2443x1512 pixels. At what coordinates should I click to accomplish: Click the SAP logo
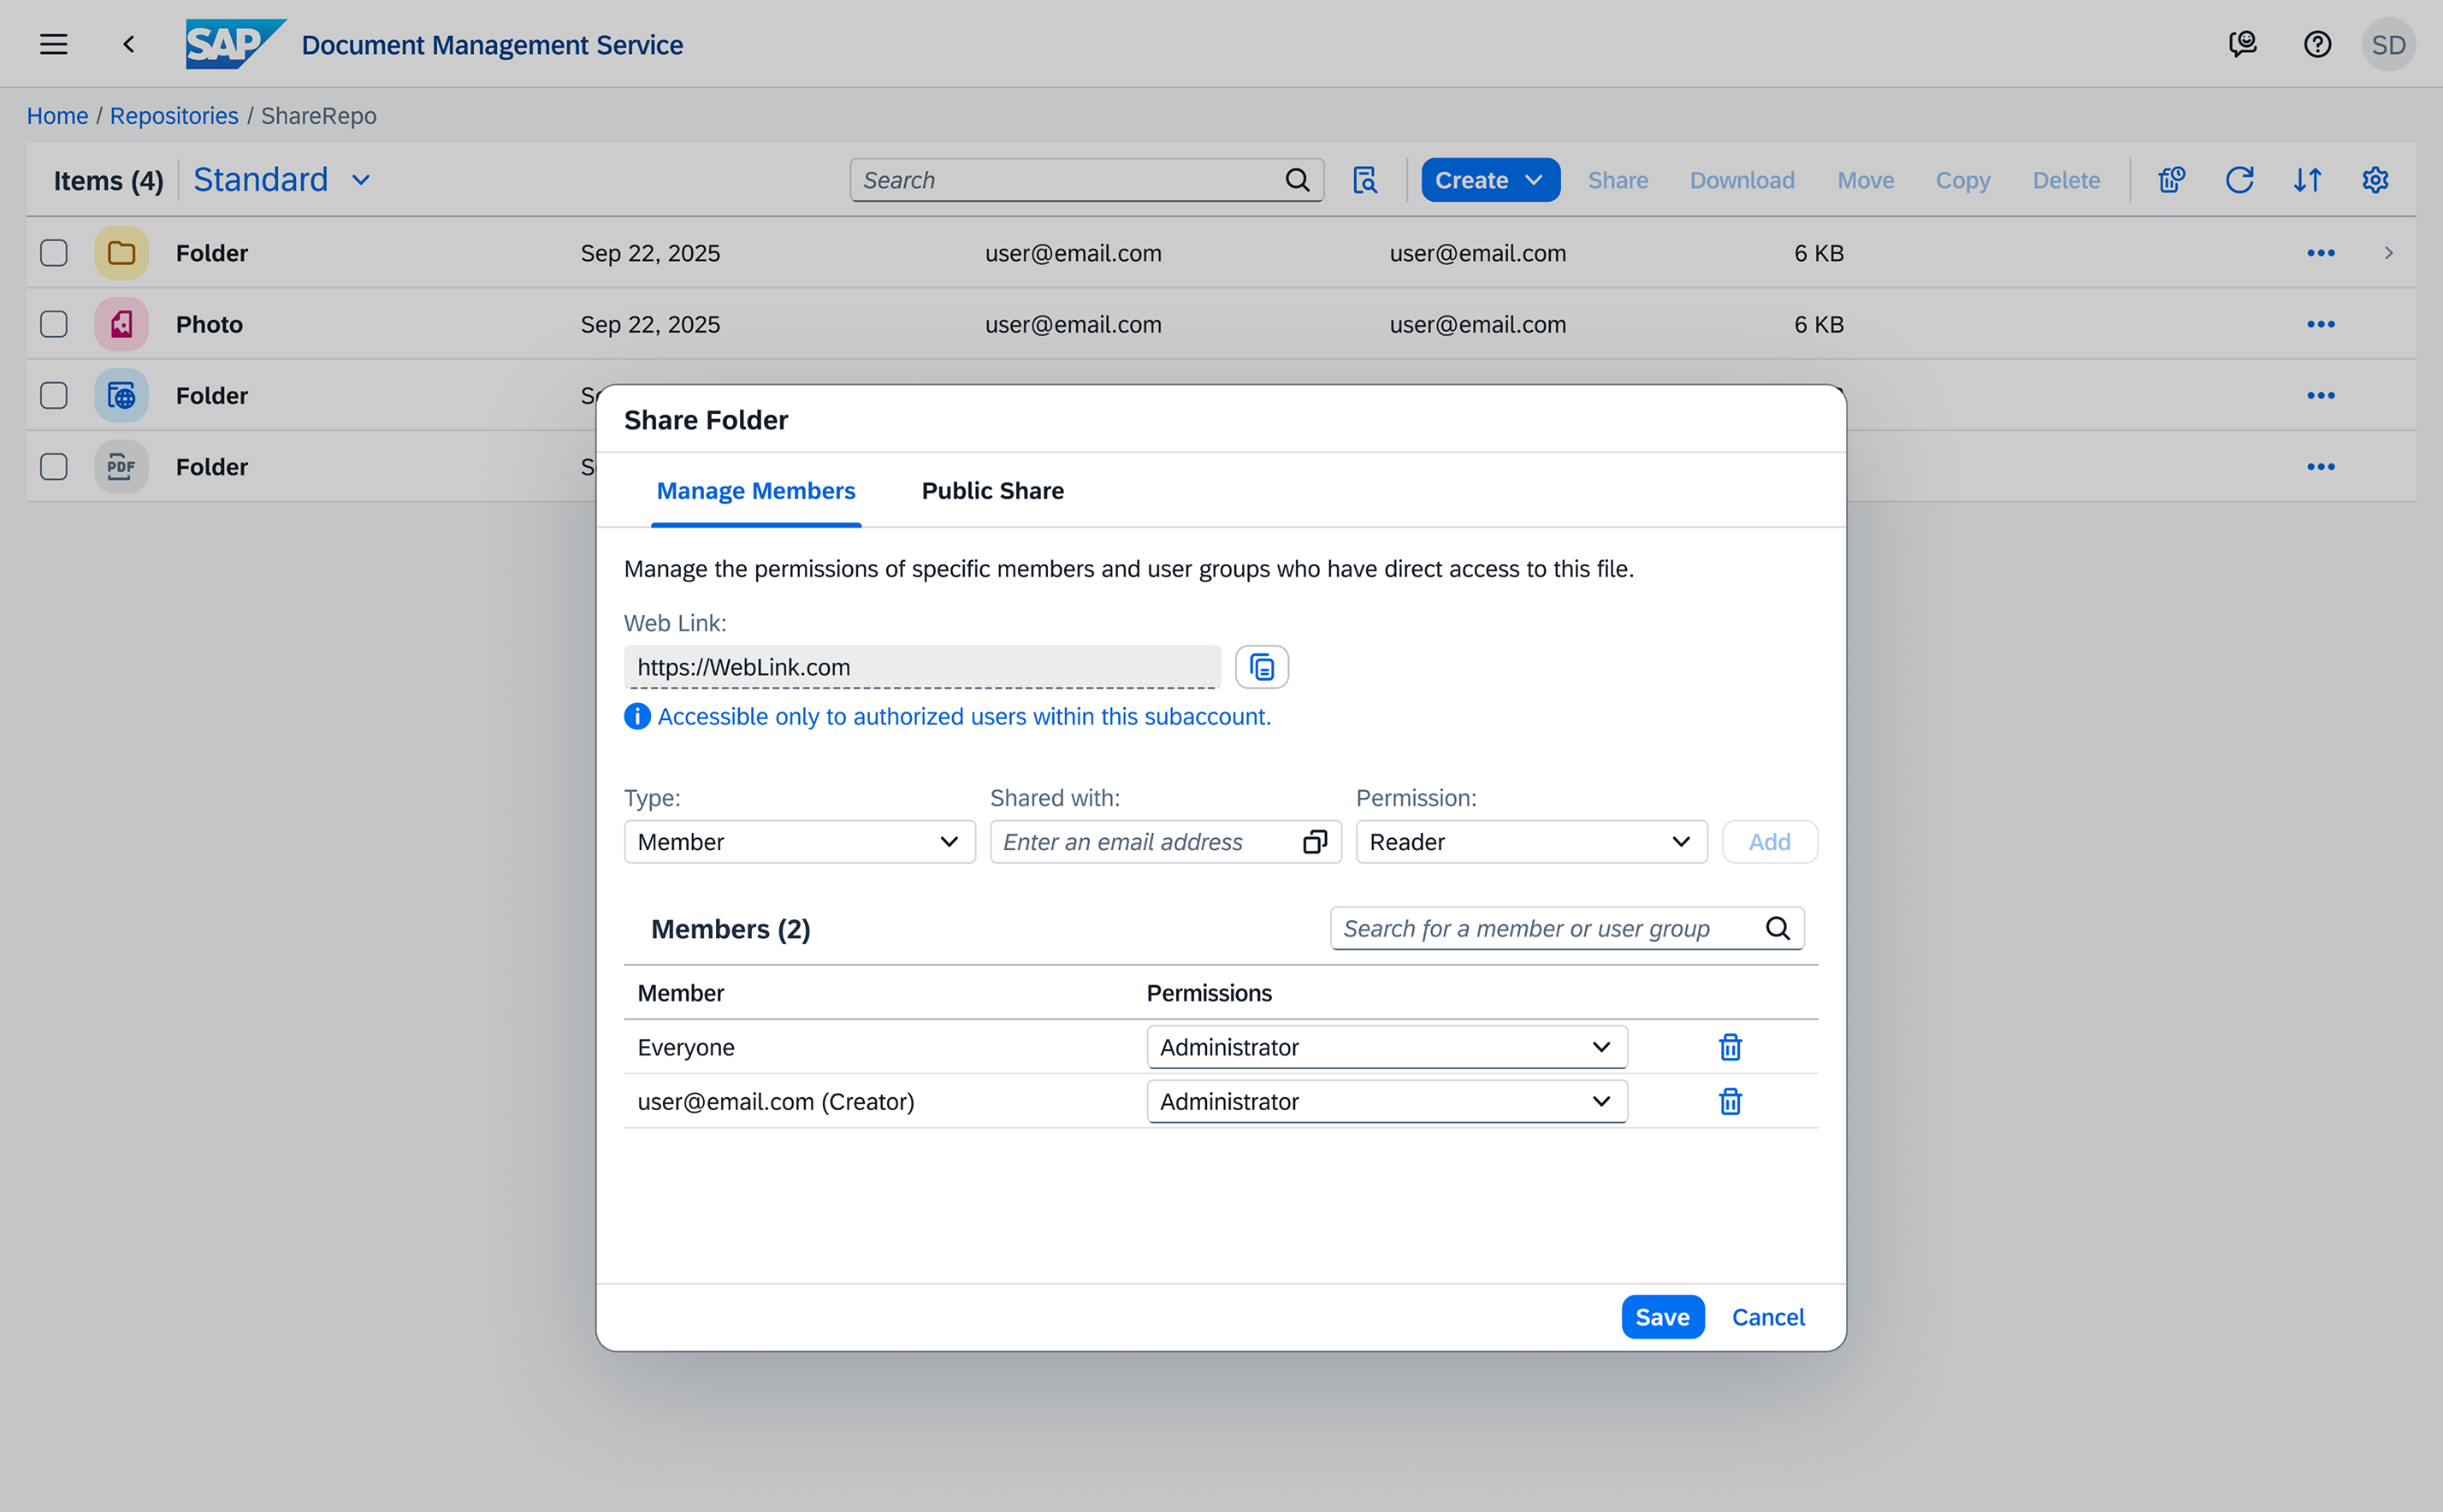tap(236, 44)
